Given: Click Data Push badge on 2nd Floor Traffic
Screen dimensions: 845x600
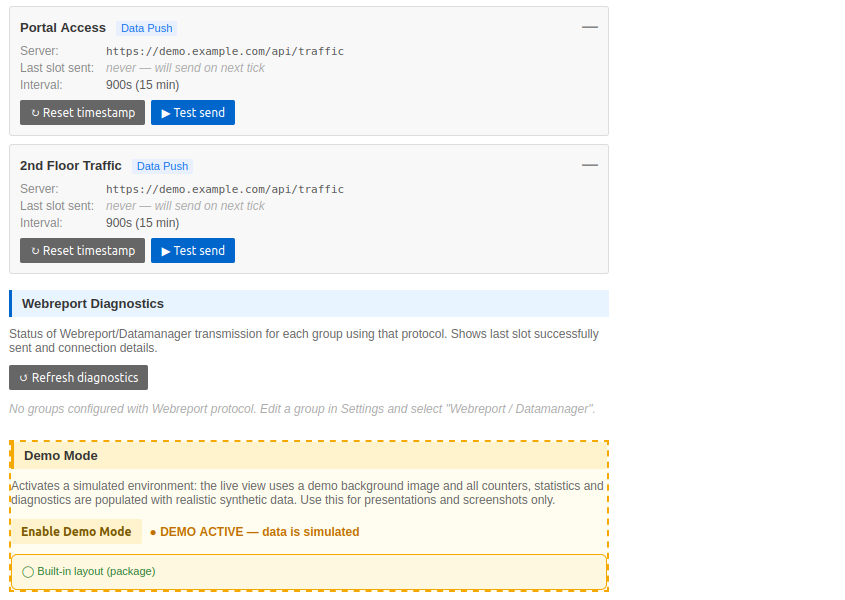Looking at the screenshot, I should click(x=162, y=166).
